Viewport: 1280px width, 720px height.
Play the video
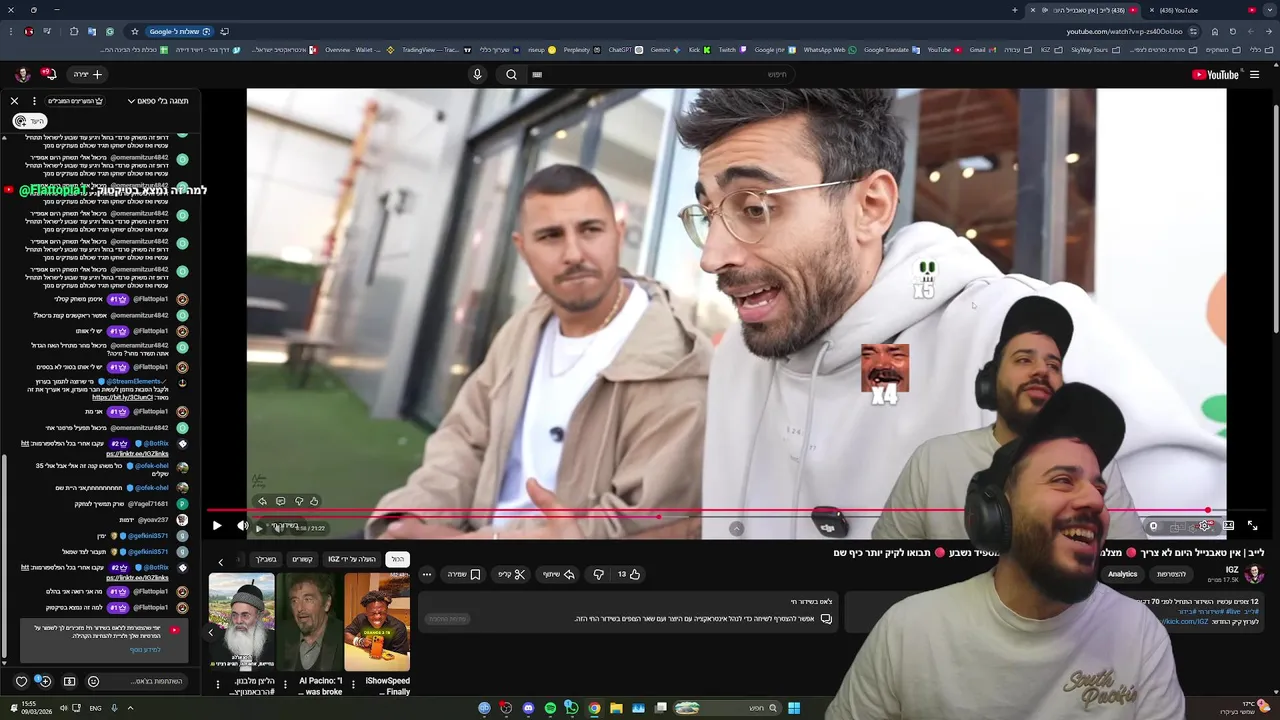[x=217, y=526]
